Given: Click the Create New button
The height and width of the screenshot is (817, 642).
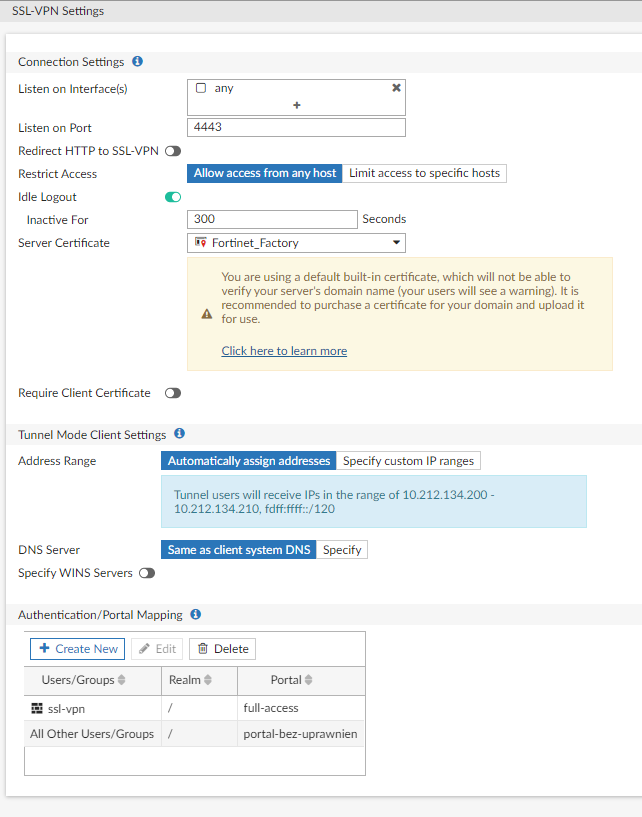Looking at the screenshot, I should 77,649.
